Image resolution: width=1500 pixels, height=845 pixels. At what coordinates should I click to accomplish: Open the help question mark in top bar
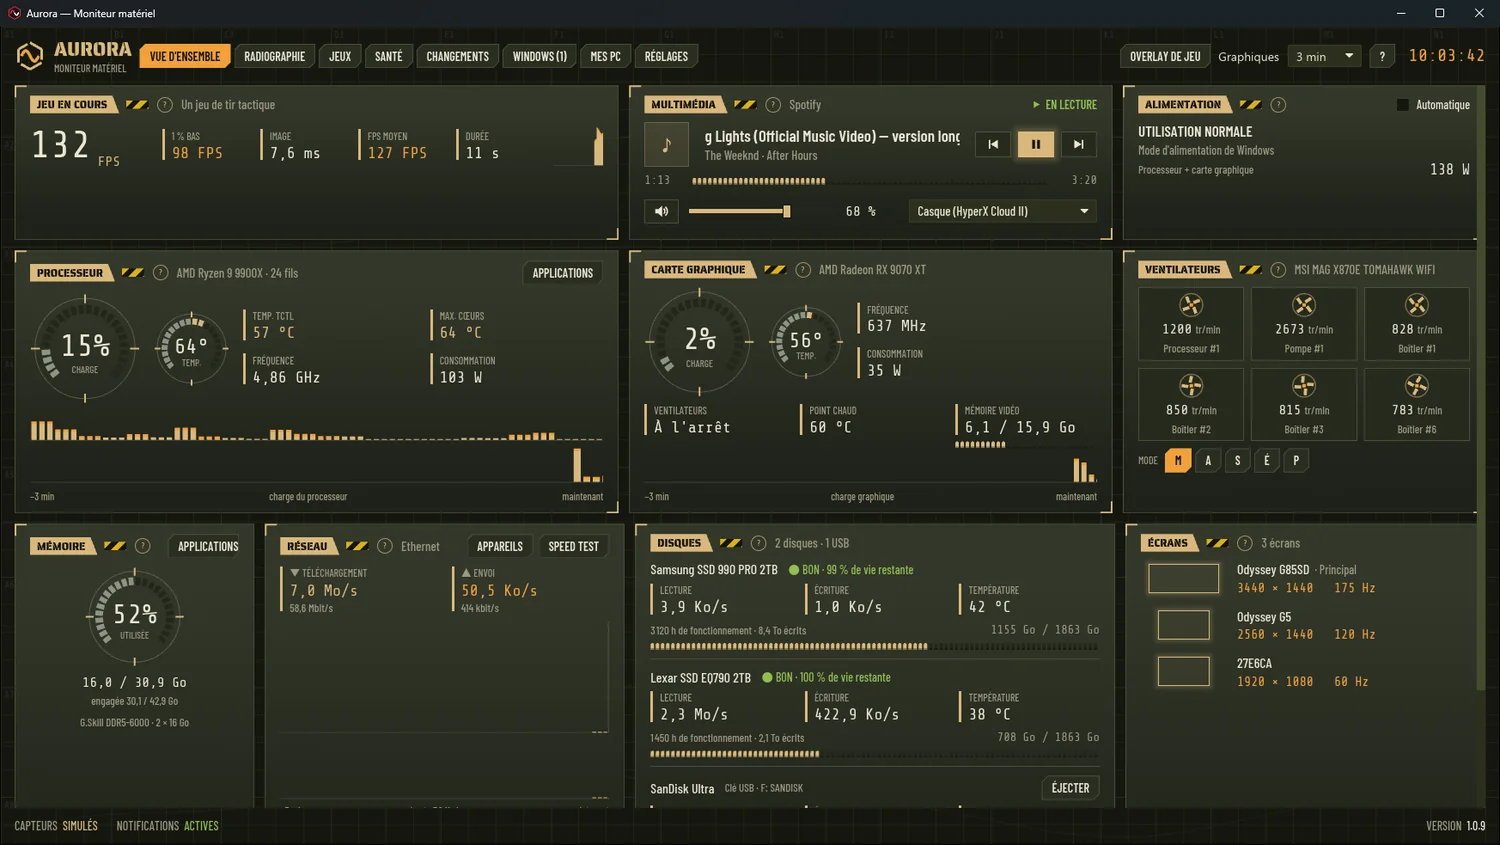pos(1382,56)
